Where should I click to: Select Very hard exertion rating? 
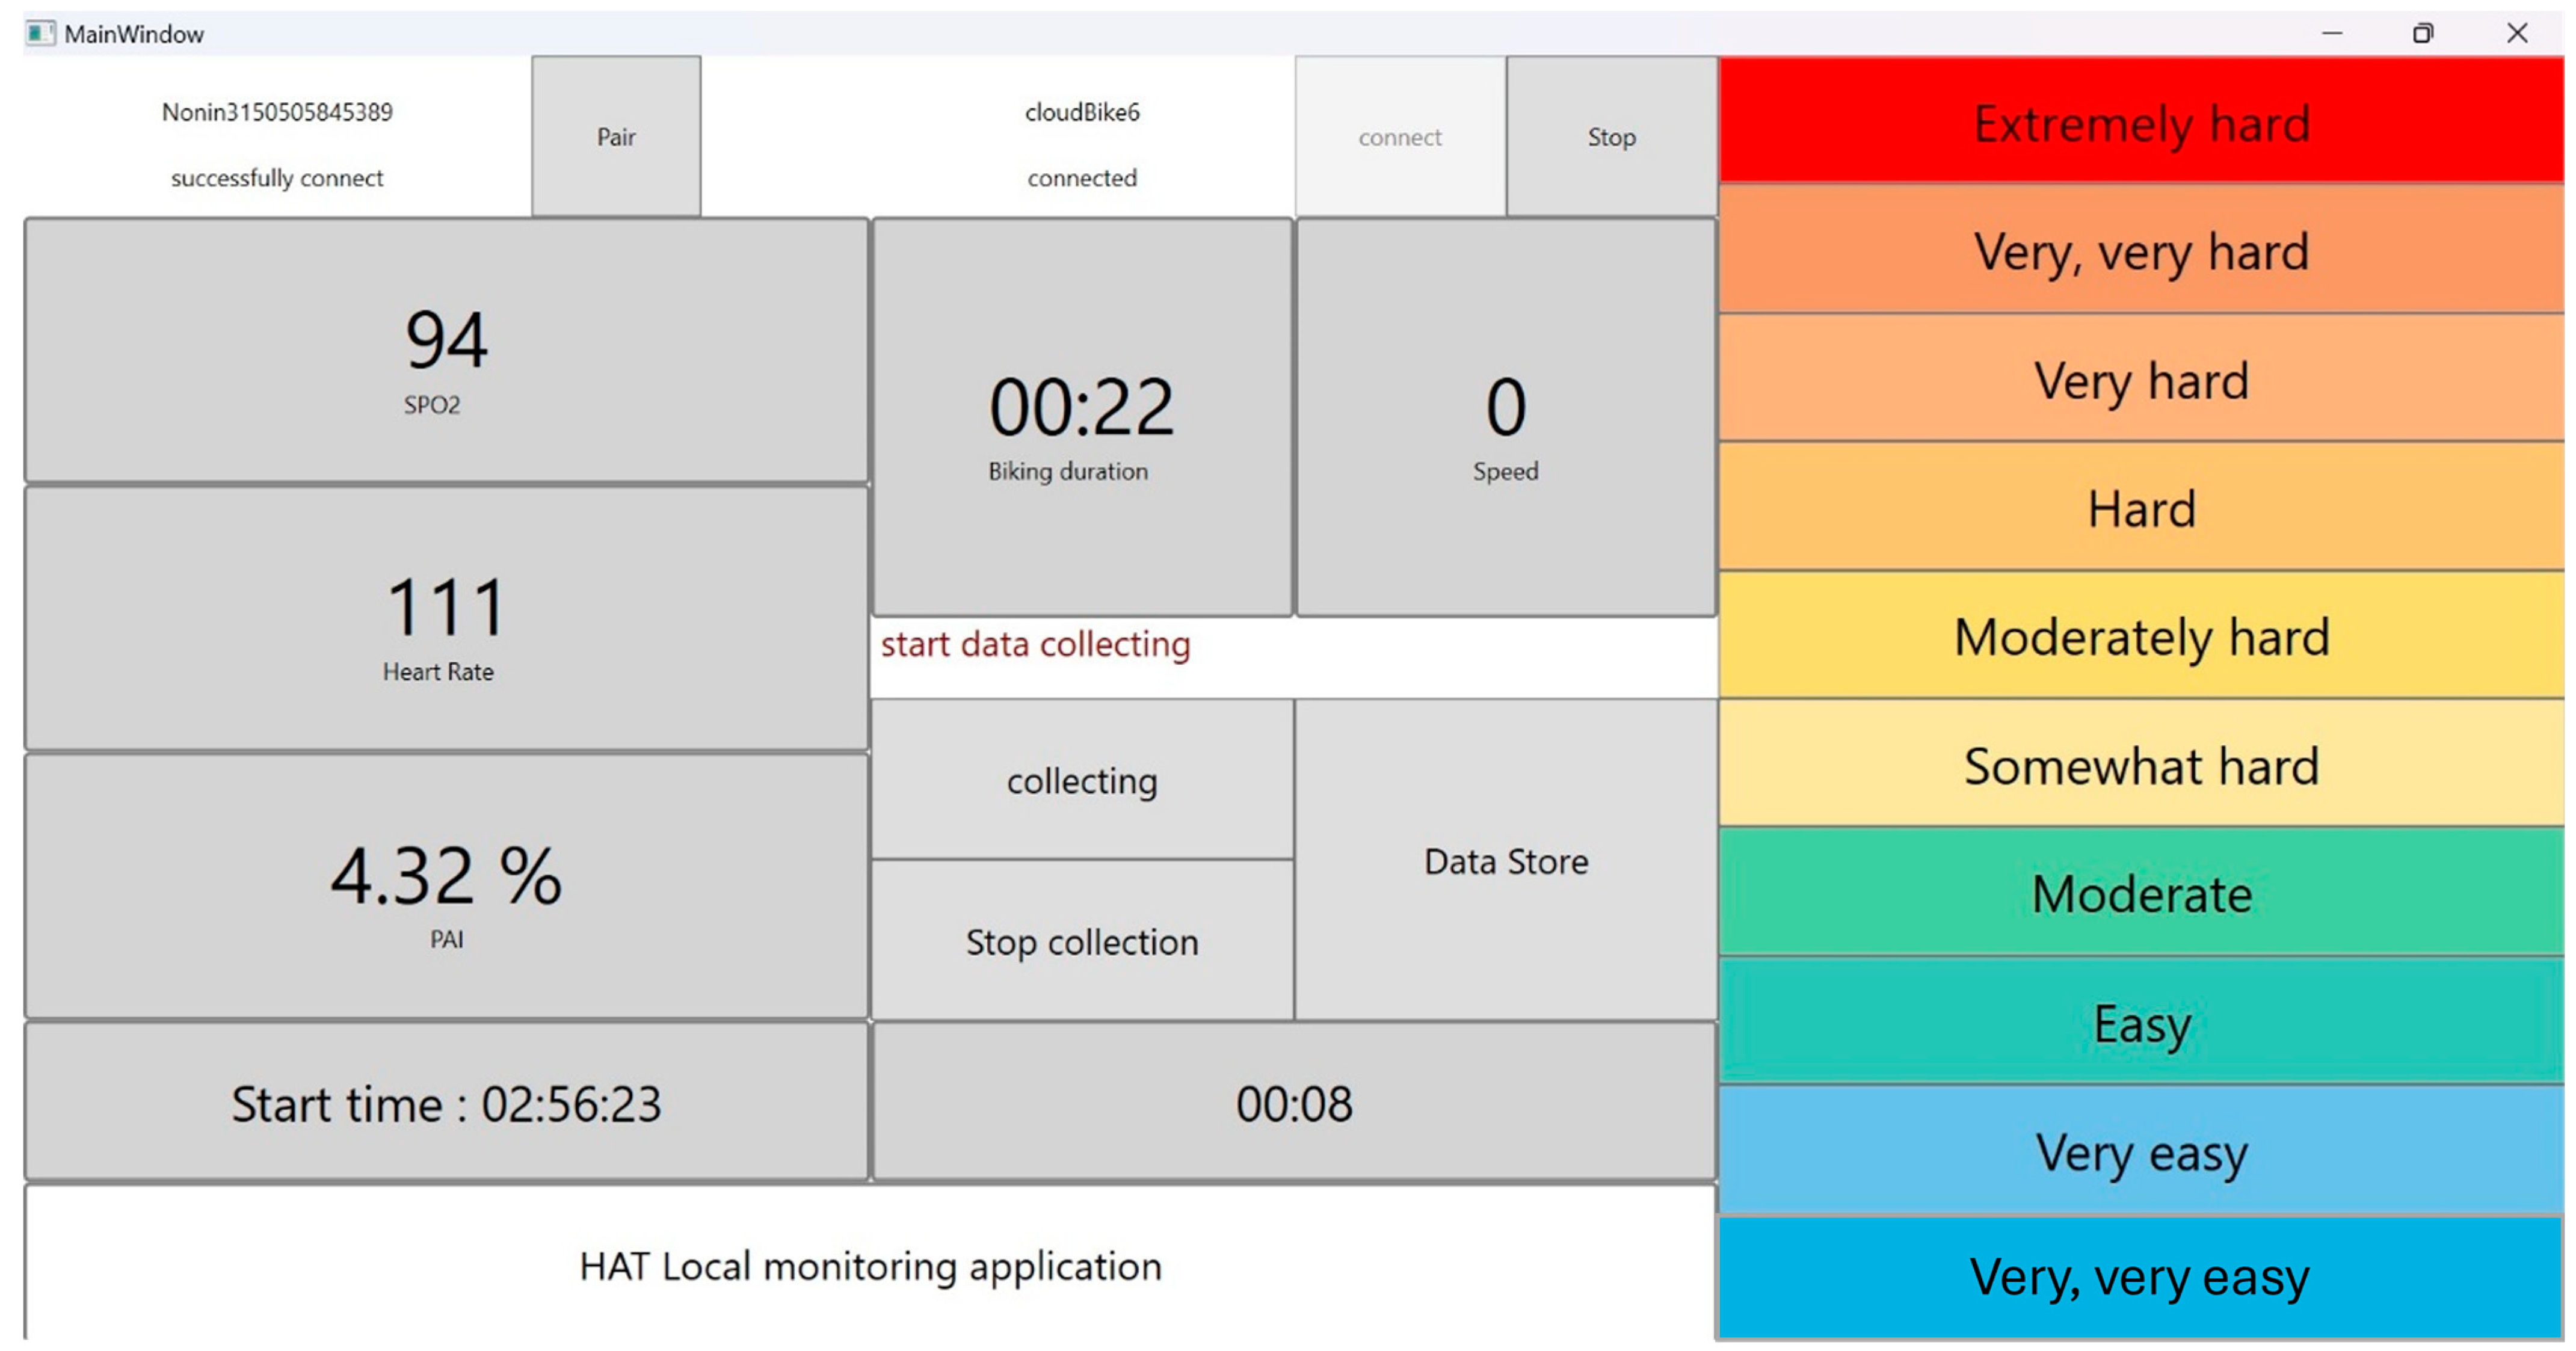(2140, 379)
